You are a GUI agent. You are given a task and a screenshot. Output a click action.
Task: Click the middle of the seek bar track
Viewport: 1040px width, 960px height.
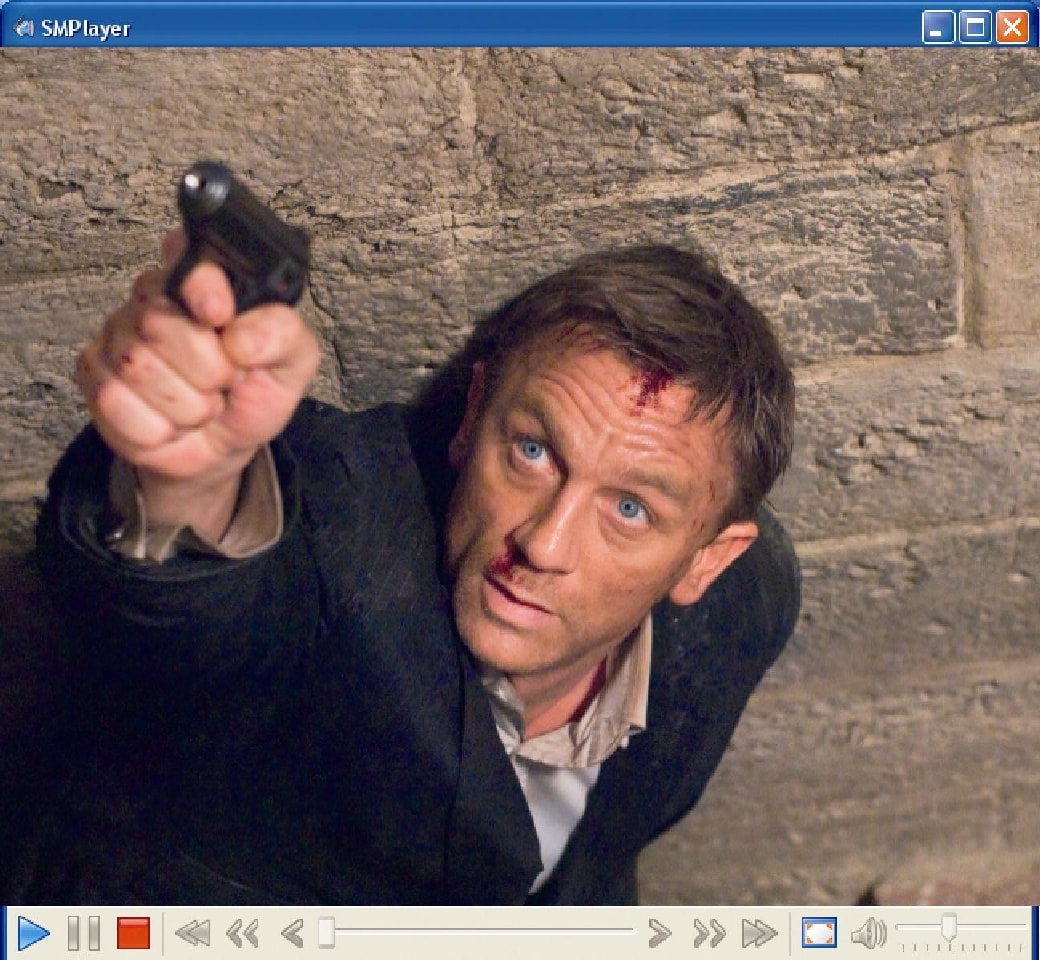click(478, 931)
